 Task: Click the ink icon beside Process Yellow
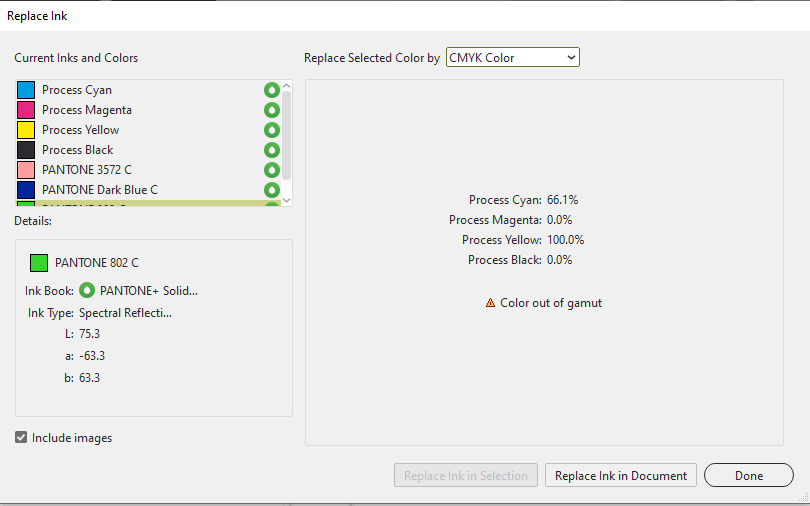271,130
